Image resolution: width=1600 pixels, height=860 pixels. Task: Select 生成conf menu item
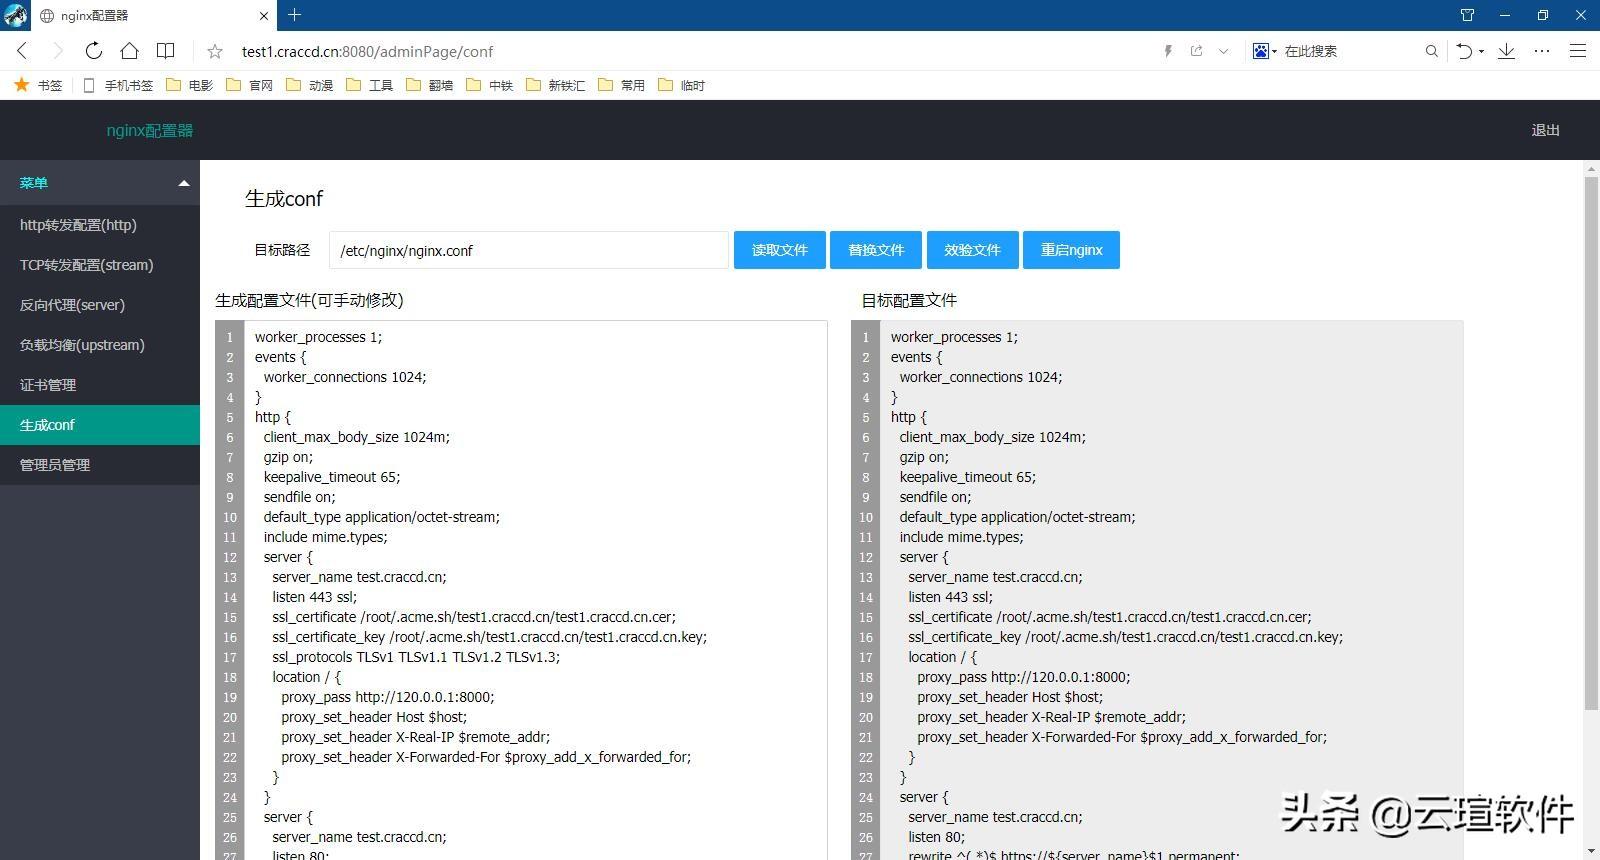(100, 425)
